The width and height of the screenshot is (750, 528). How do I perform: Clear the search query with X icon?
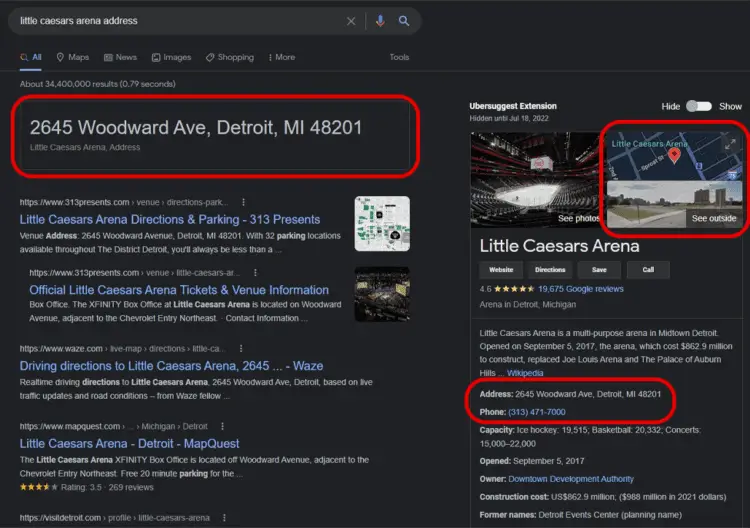click(x=351, y=21)
